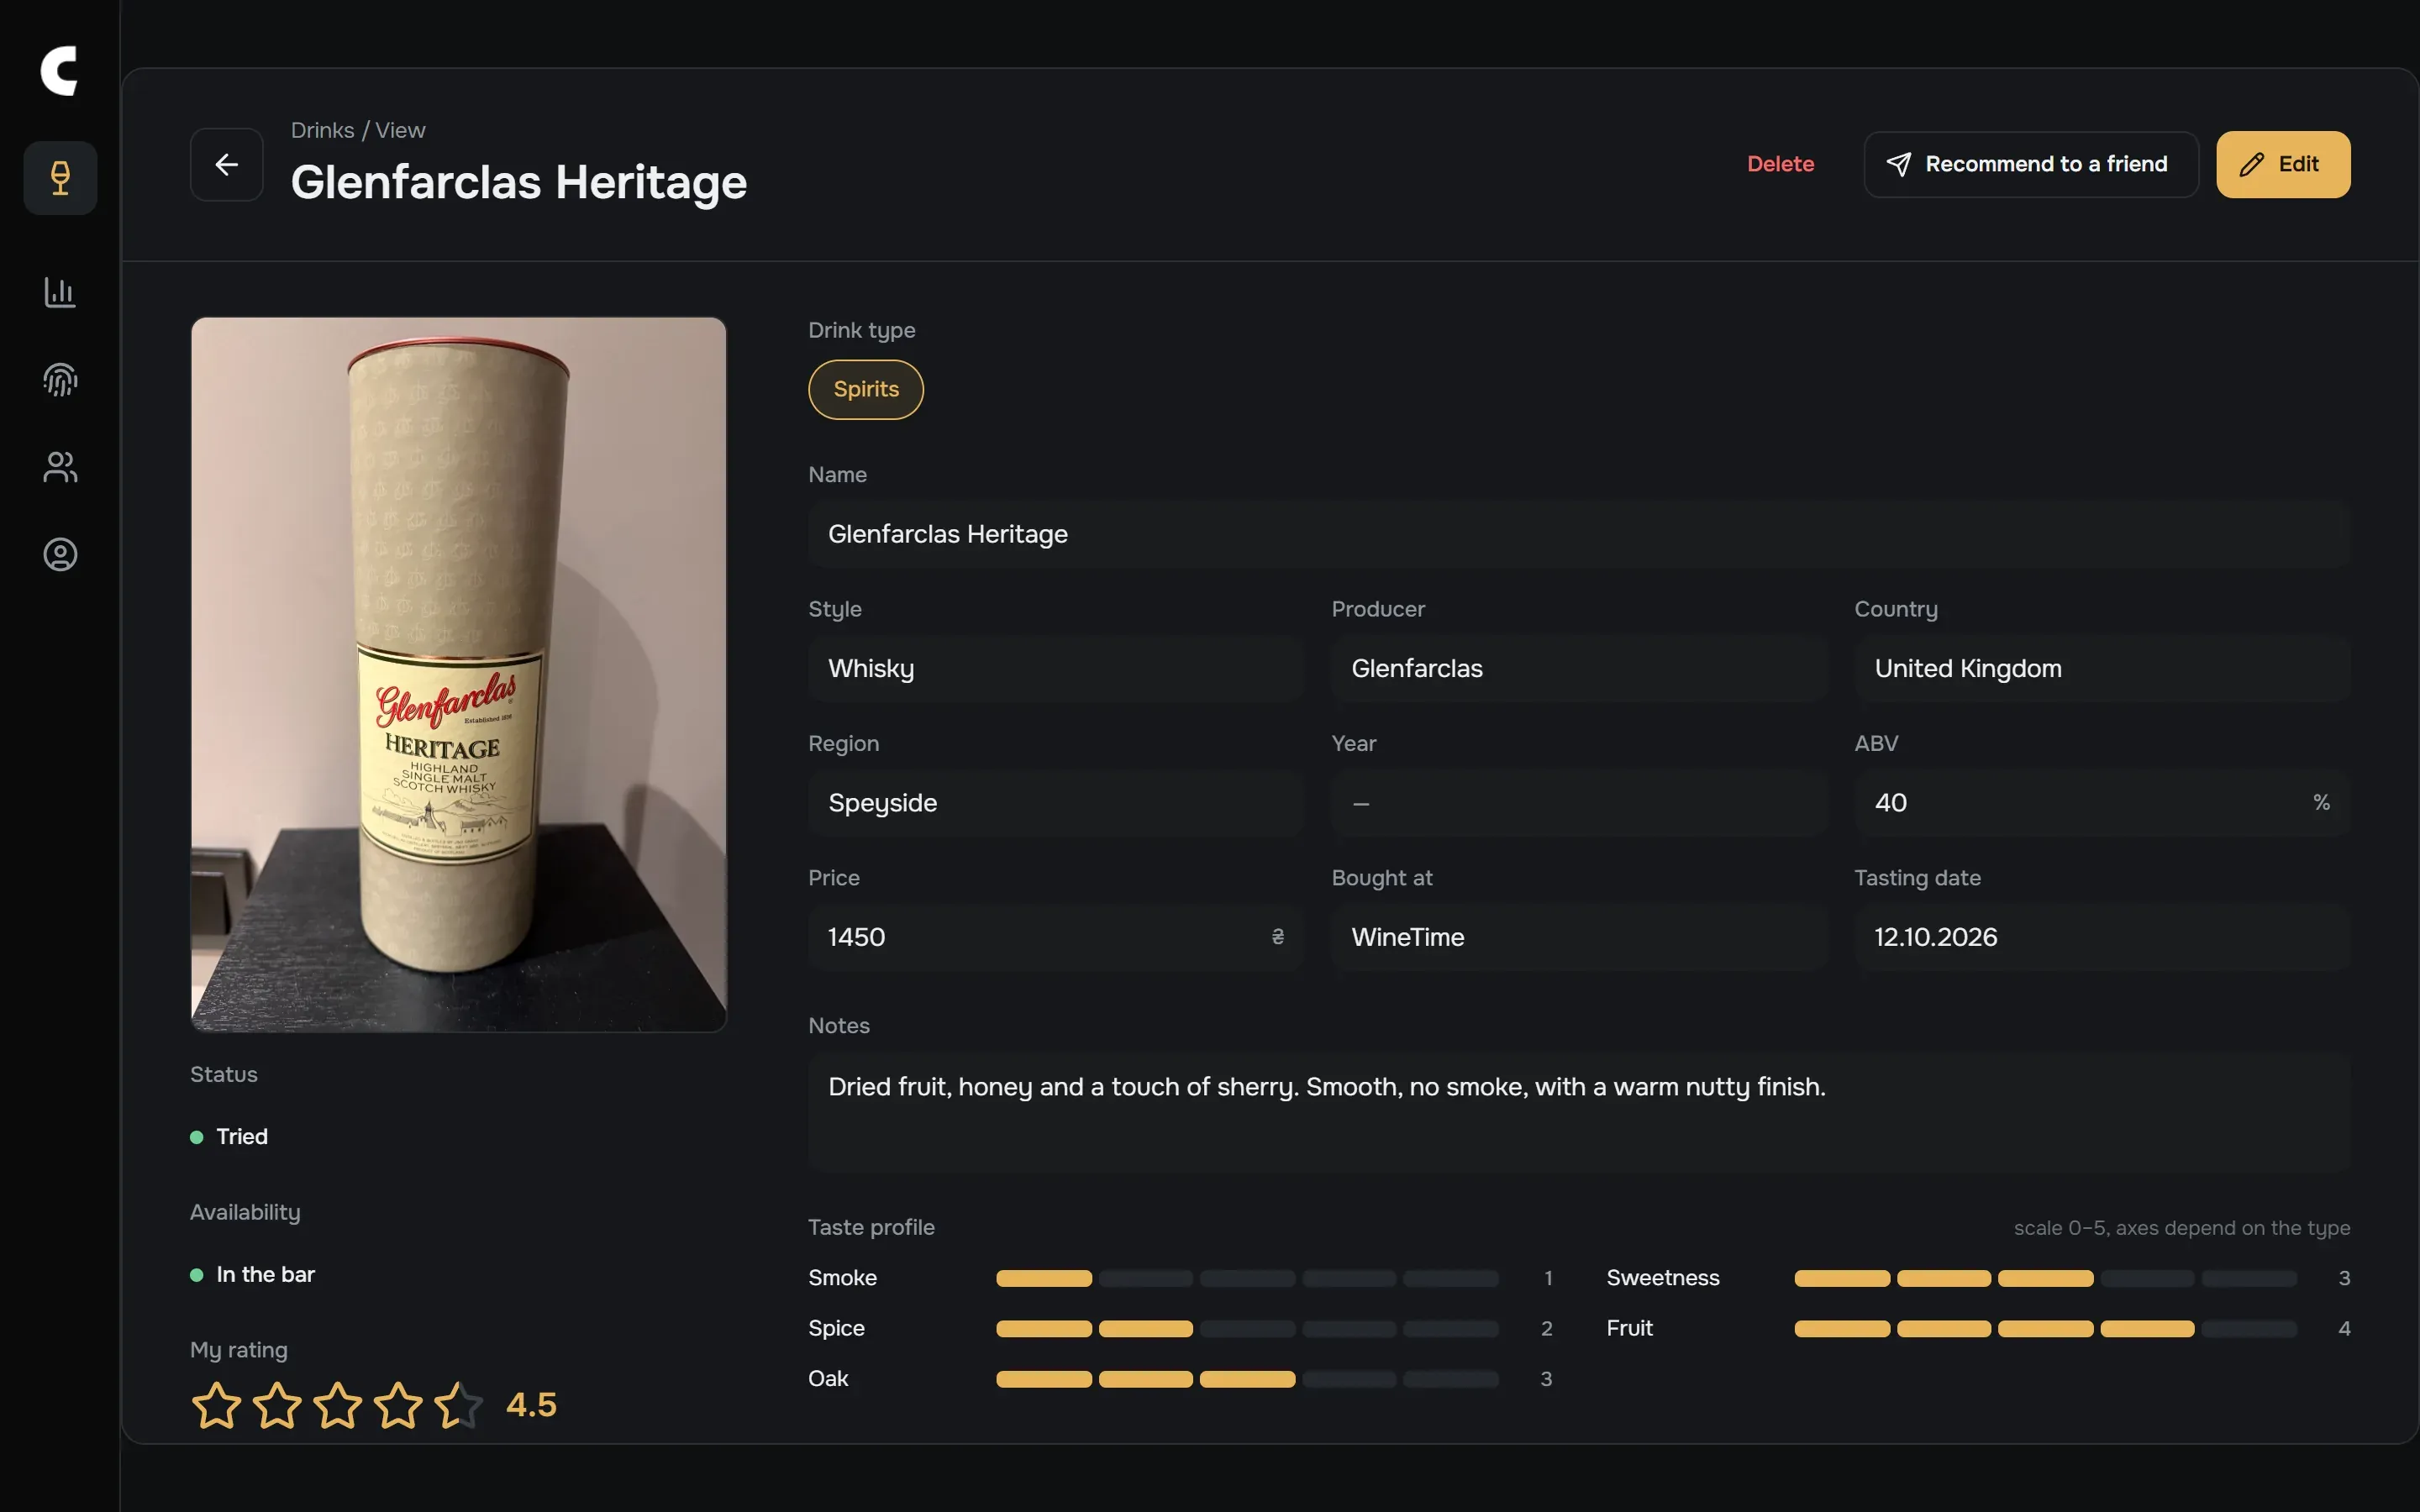Image resolution: width=2420 pixels, height=1512 pixels.
Task: Click Recommend to a friend
Action: coord(2030,165)
